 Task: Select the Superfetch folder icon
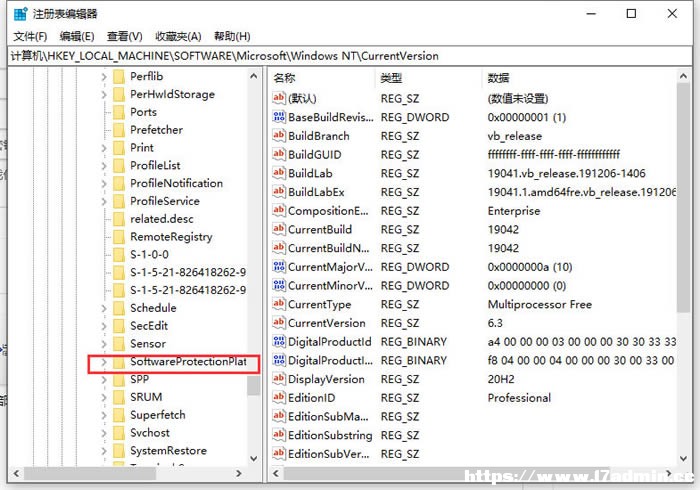tap(119, 415)
